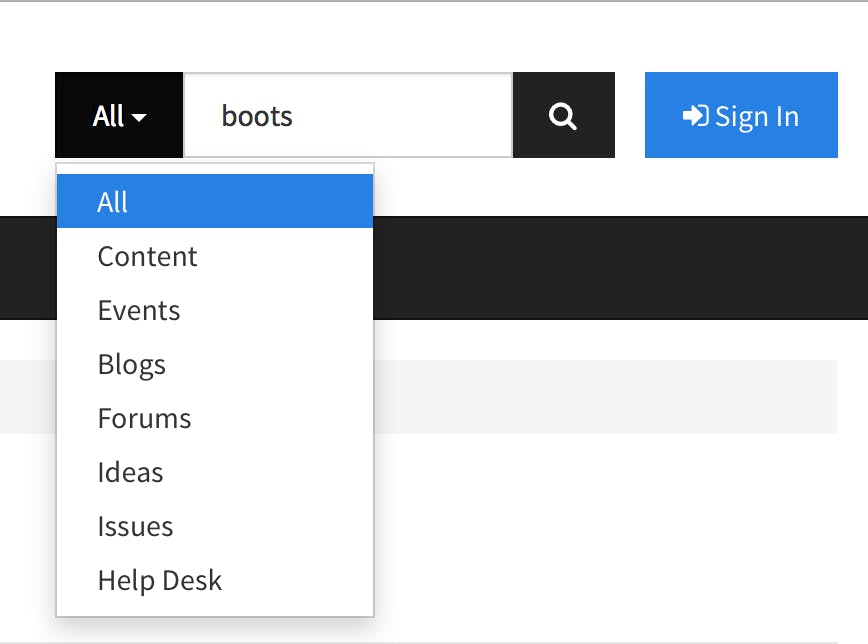The image size is (868, 644).
Task: Select Ideas from the dropdown list
Action: point(130,472)
